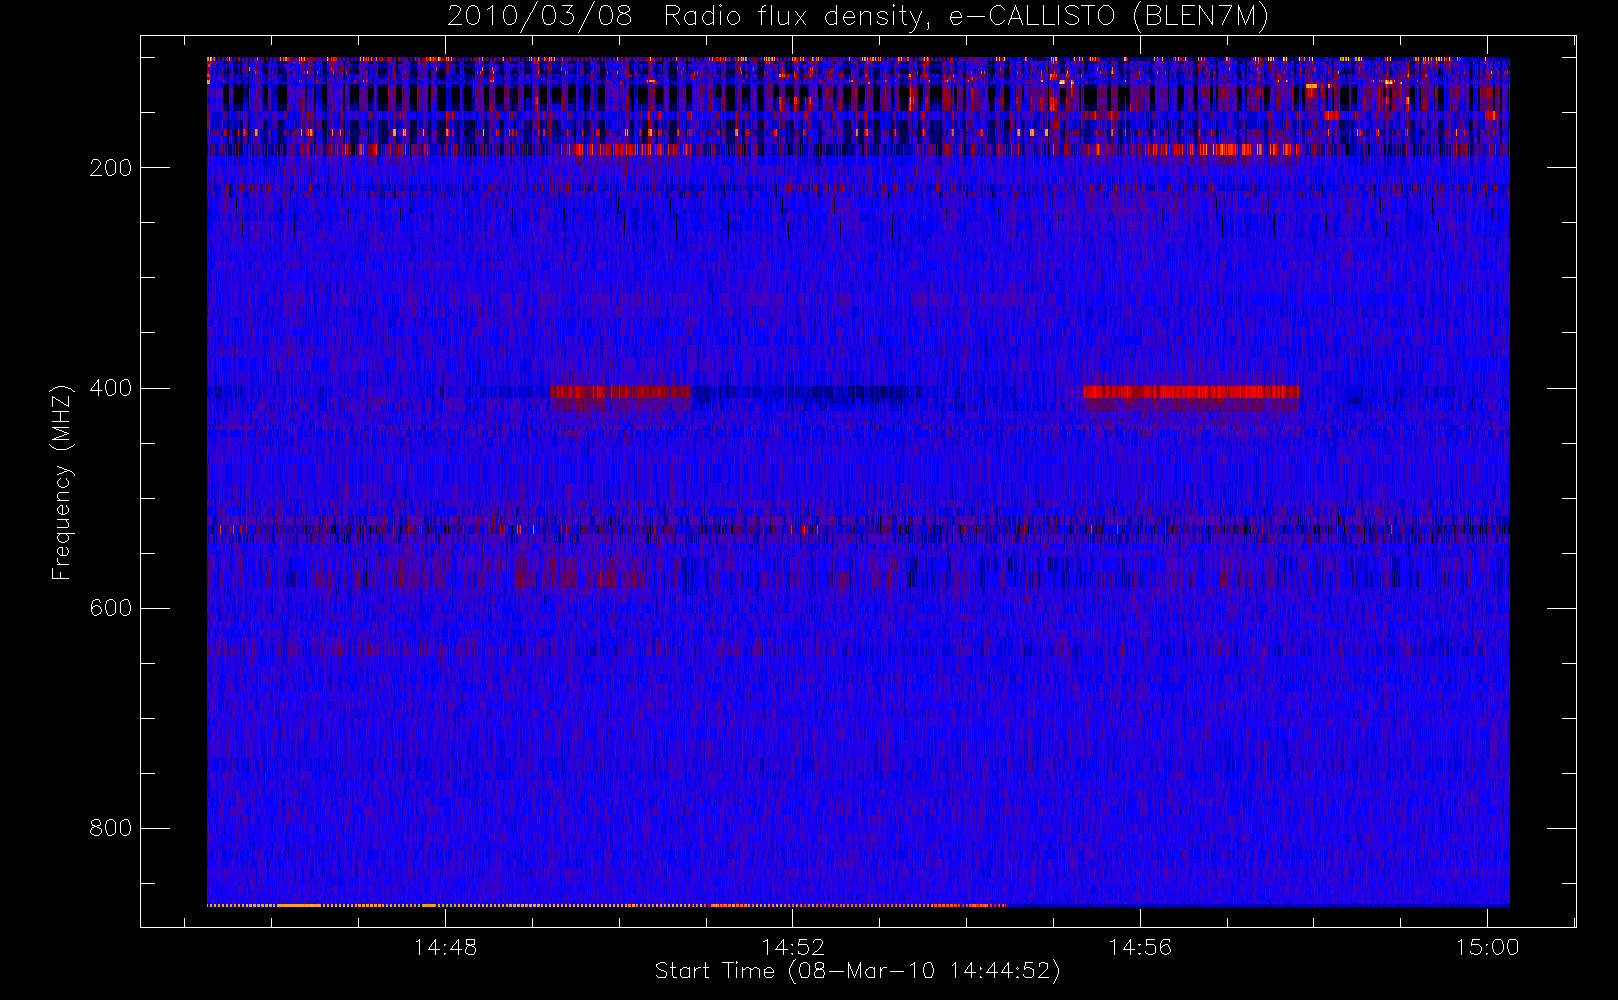The width and height of the screenshot is (1618, 1000).
Task: Click the 'Frequency (MHZ)' axis label
Action: (62, 482)
